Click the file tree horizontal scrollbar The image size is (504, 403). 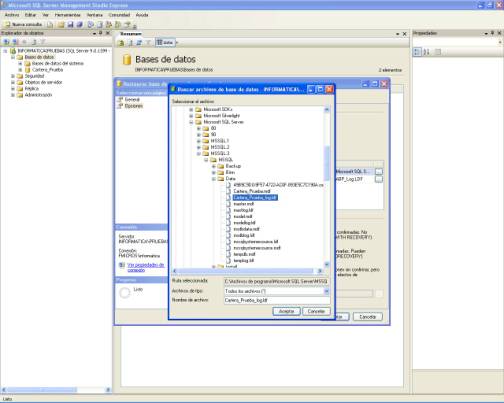click(247, 271)
